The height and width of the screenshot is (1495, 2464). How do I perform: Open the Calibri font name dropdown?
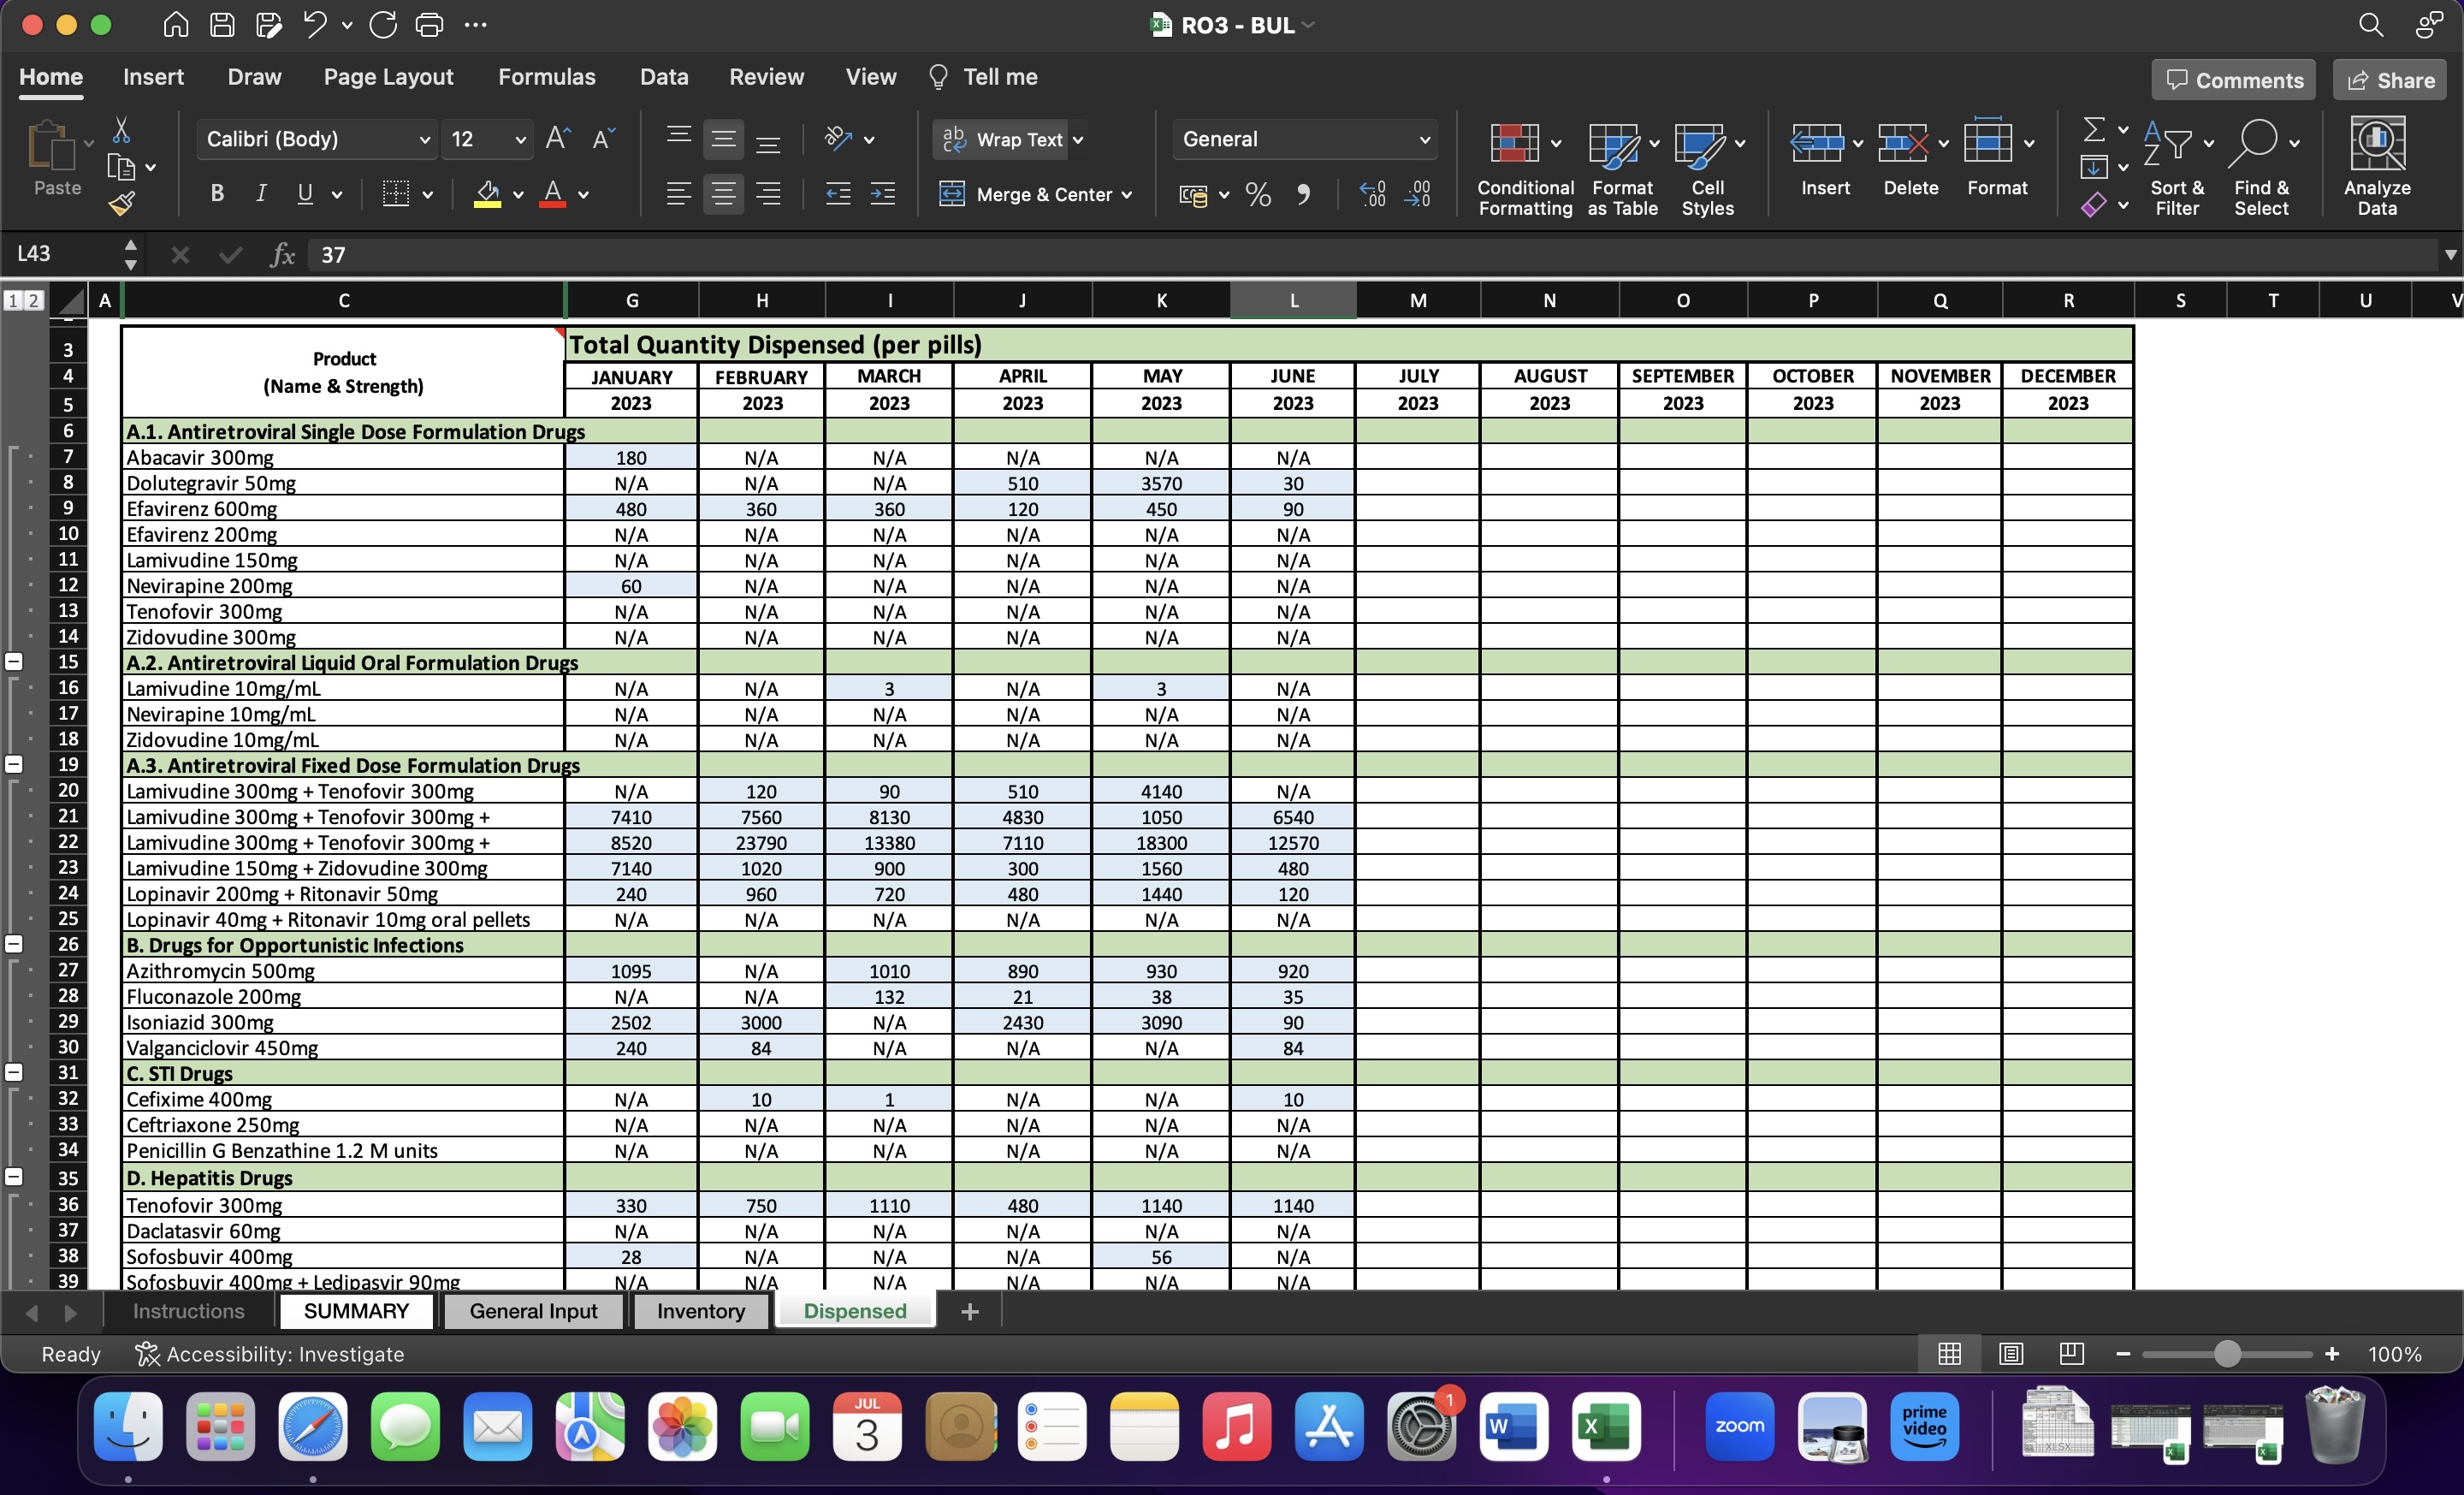tap(423, 140)
